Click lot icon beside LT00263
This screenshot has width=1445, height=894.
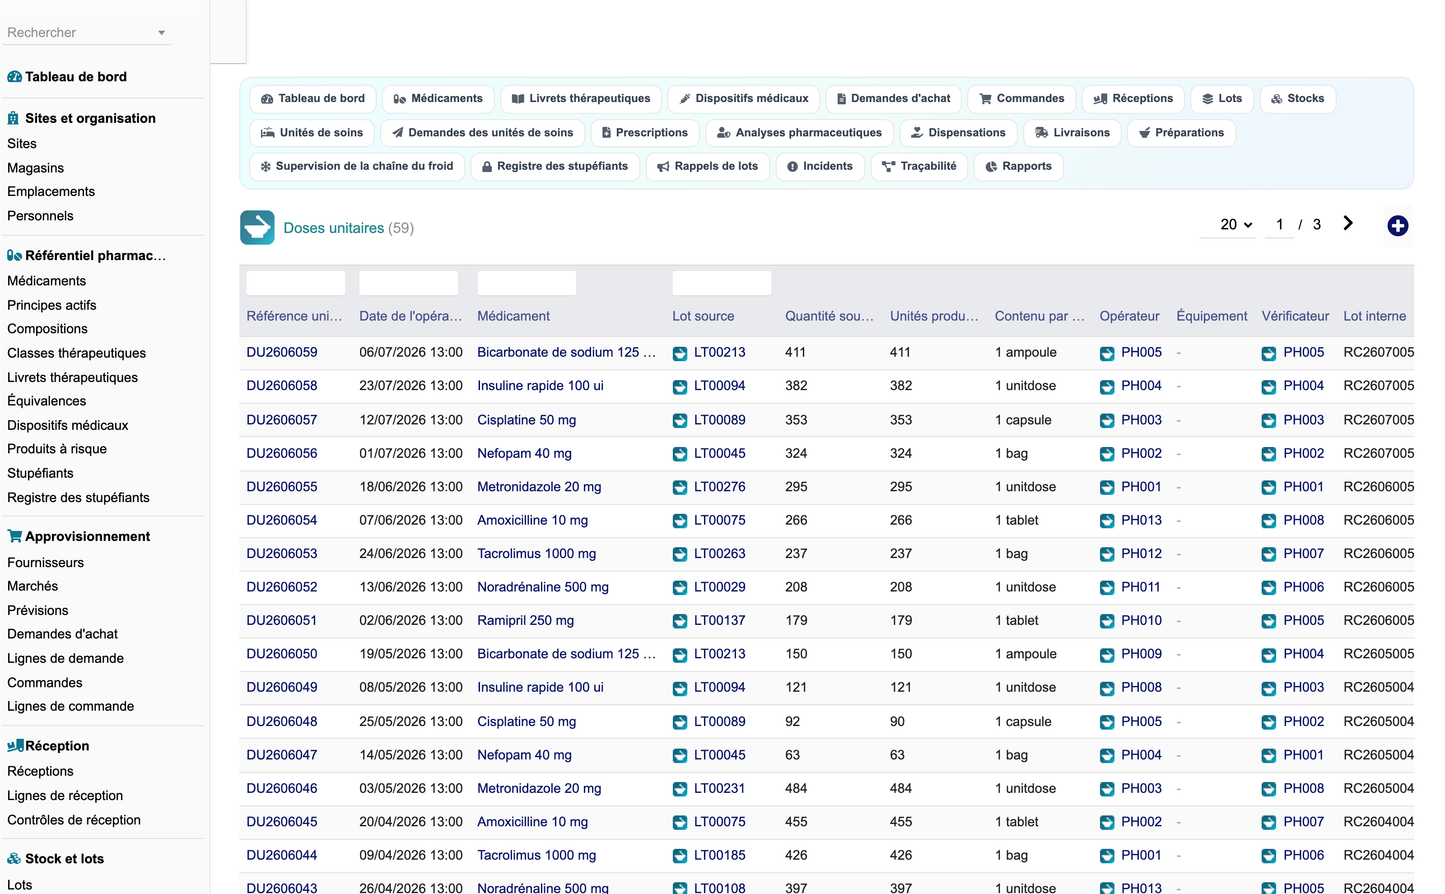(680, 555)
